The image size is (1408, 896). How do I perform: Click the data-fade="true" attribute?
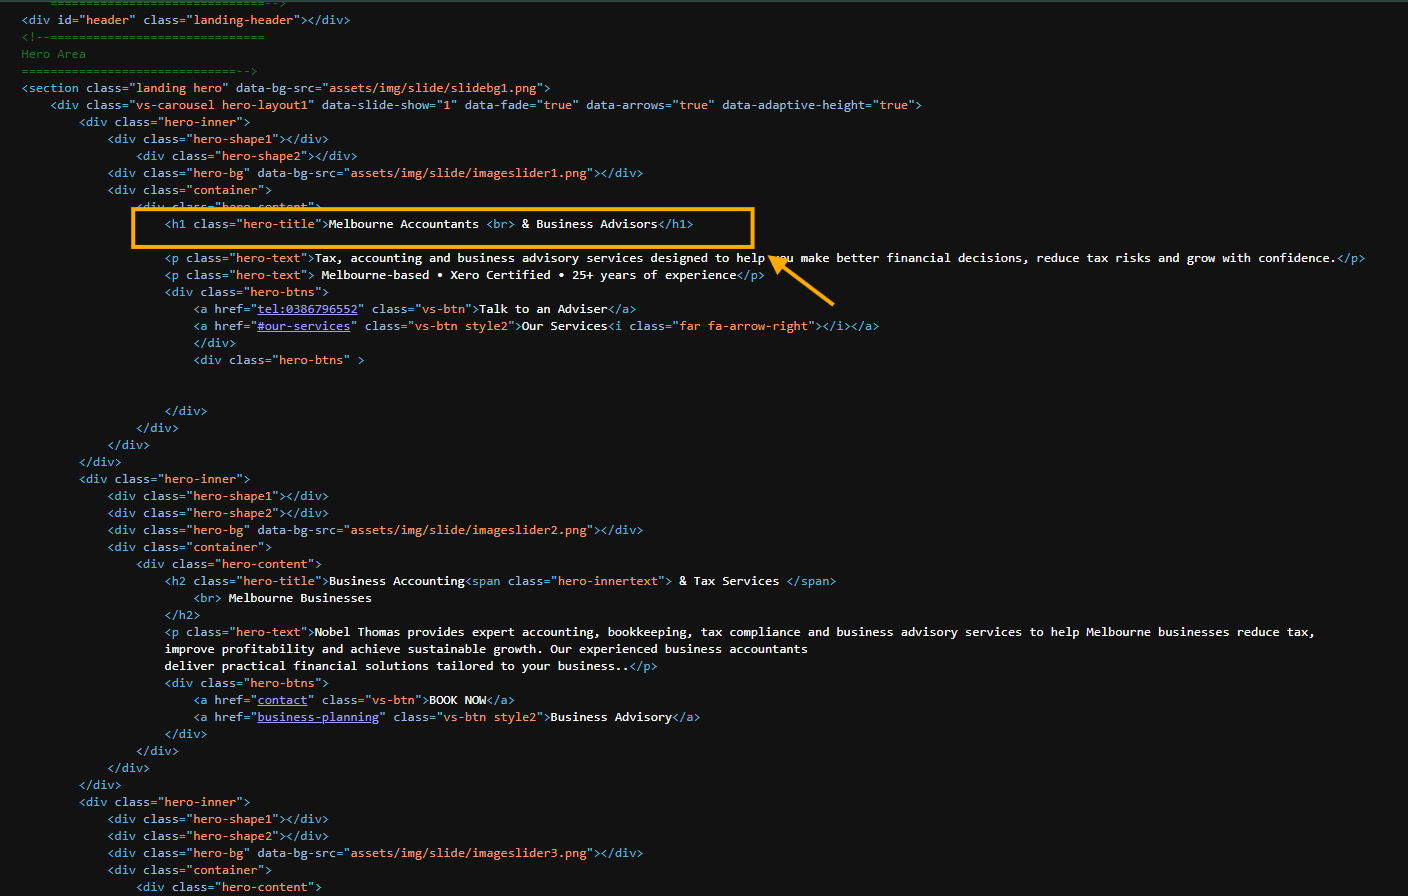[x=522, y=105]
